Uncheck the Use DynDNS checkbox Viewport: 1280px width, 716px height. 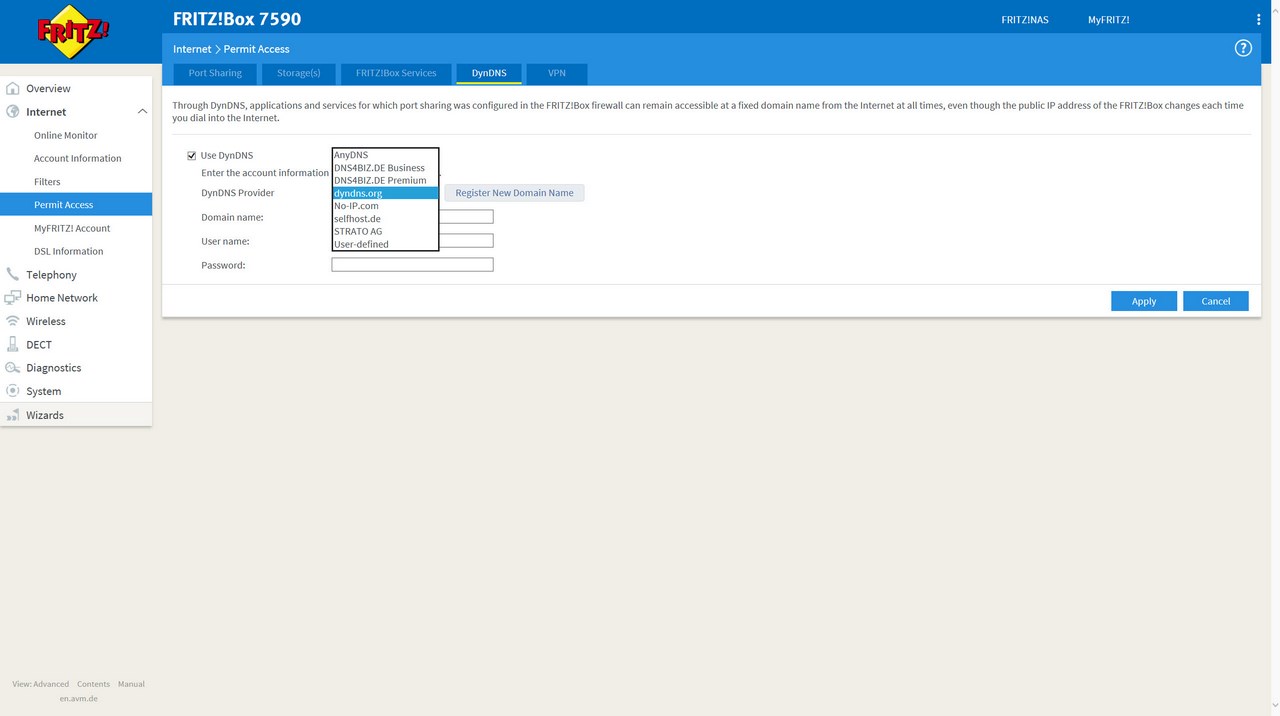[192, 155]
